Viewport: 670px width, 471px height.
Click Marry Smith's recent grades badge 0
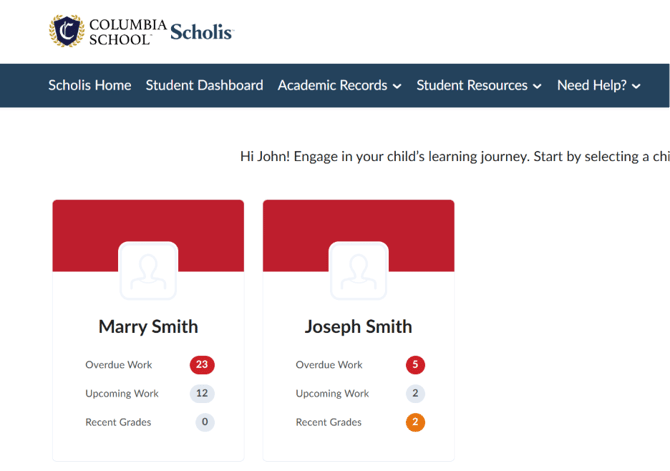tap(205, 422)
